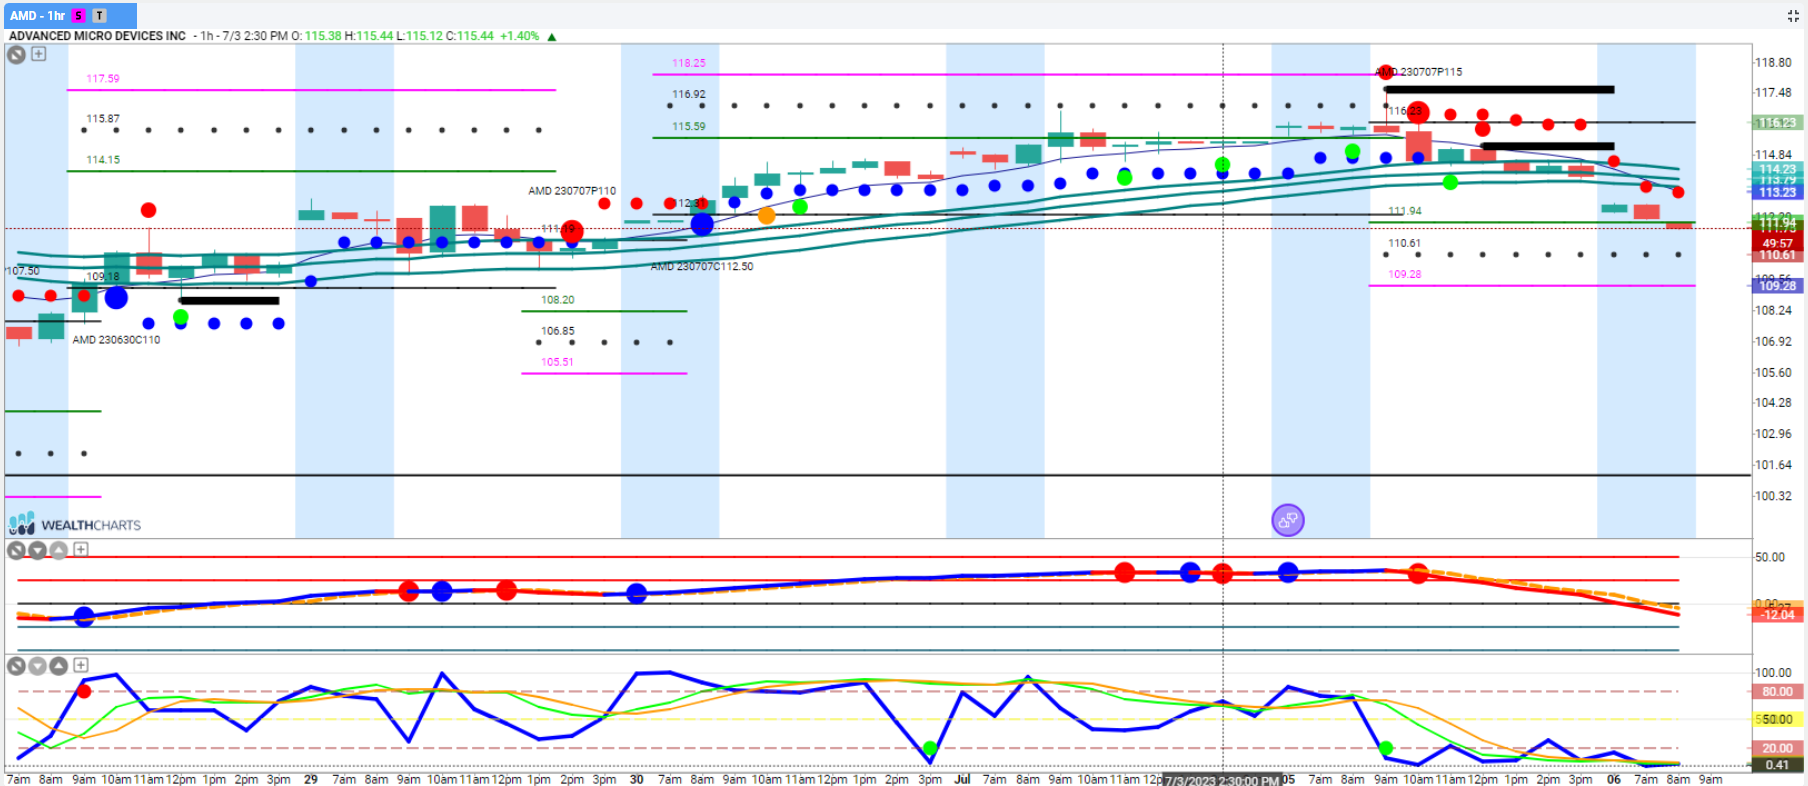Click the 118.80 price axis label

[1773, 62]
